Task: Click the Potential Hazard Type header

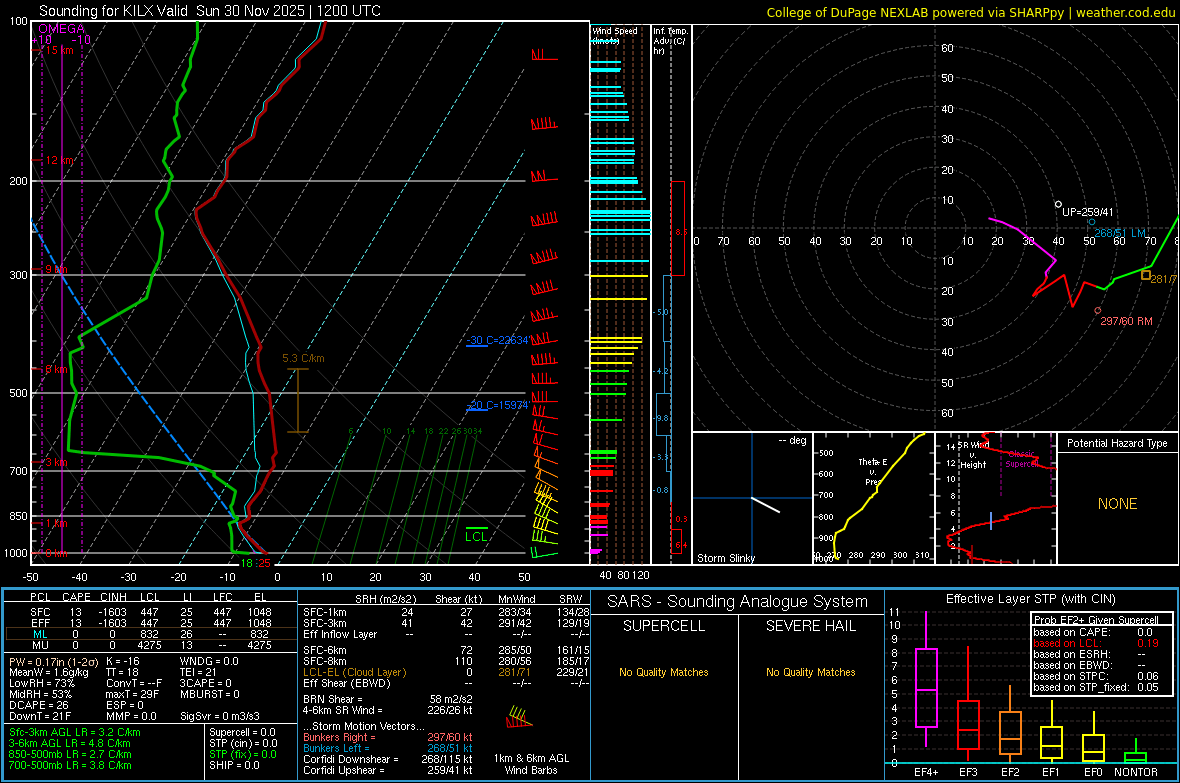Action: click(1117, 443)
